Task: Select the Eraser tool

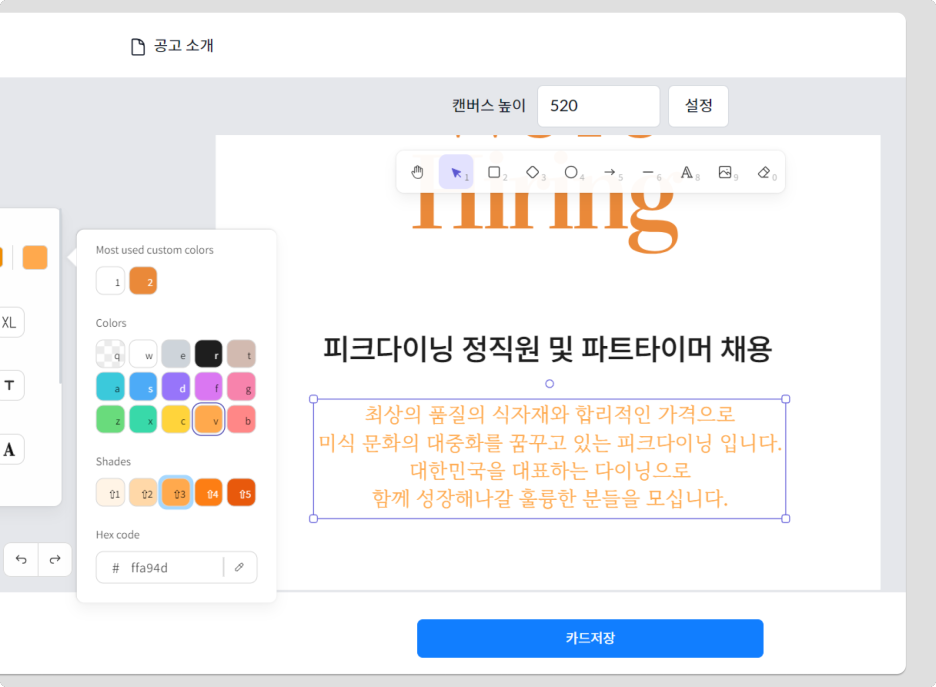Action: (765, 172)
